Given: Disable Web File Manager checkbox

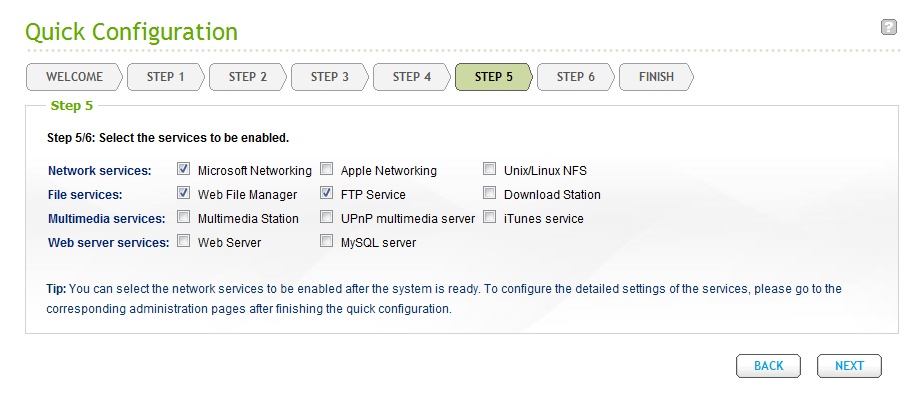Looking at the screenshot, I should tap(184, 193).
